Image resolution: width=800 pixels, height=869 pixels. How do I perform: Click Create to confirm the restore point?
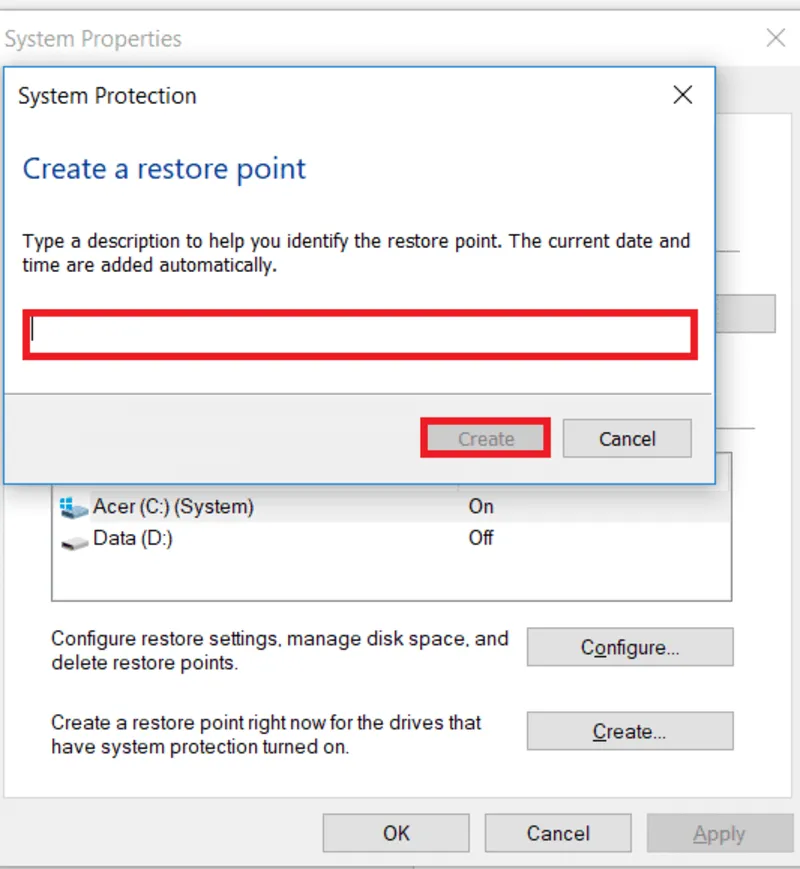click(484, 438)
